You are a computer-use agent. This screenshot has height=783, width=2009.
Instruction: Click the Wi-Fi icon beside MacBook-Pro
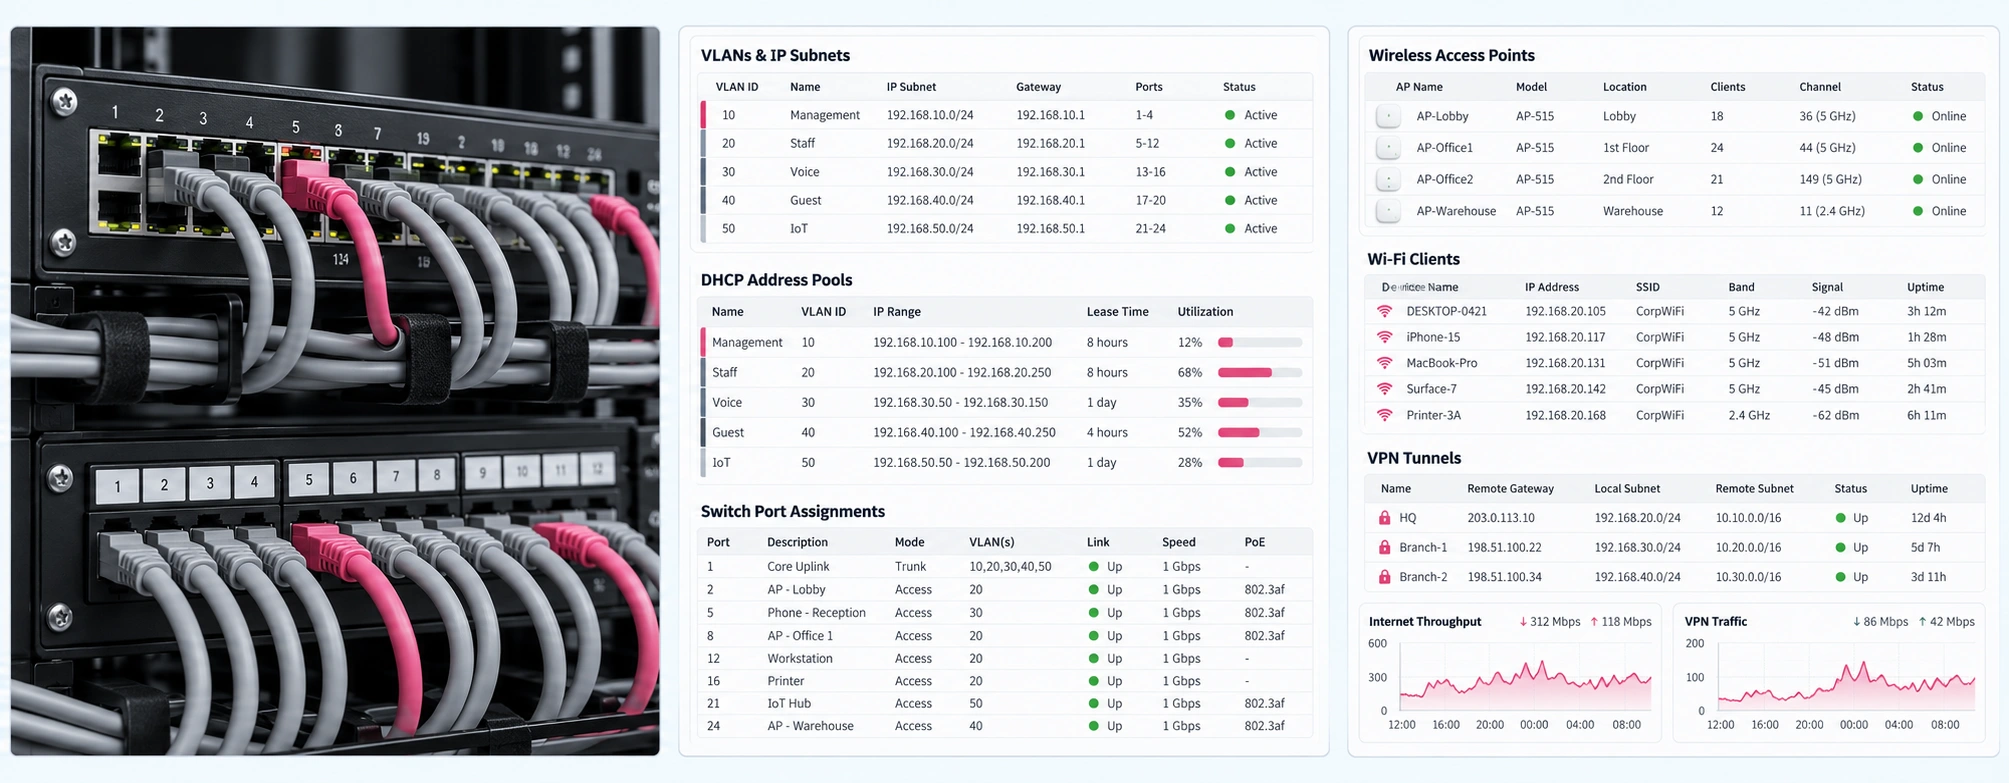click(x=1384, y=363)
